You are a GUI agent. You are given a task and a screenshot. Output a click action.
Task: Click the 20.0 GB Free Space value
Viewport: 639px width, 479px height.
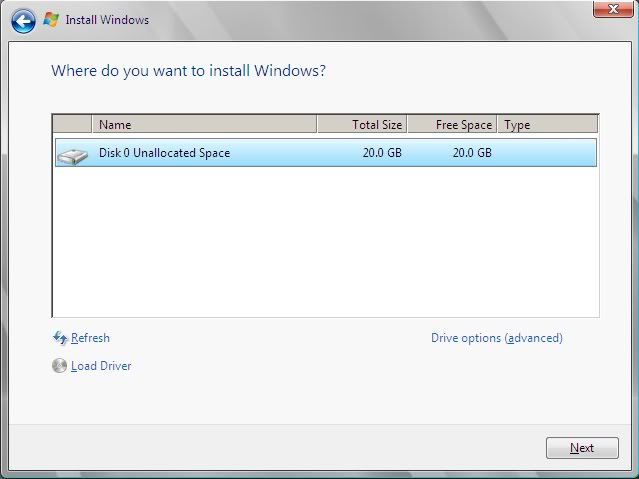(x=472, y=153)
